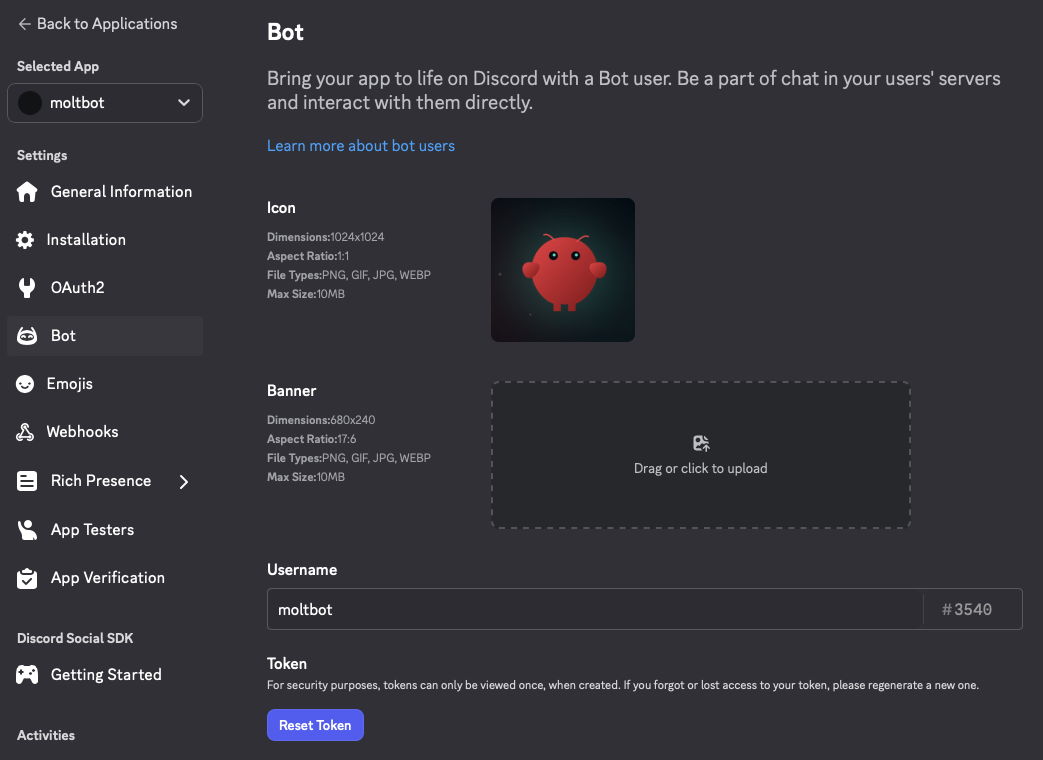
Task: Follow the Learn more about bot users link
Action: click(x=361, y=146)
